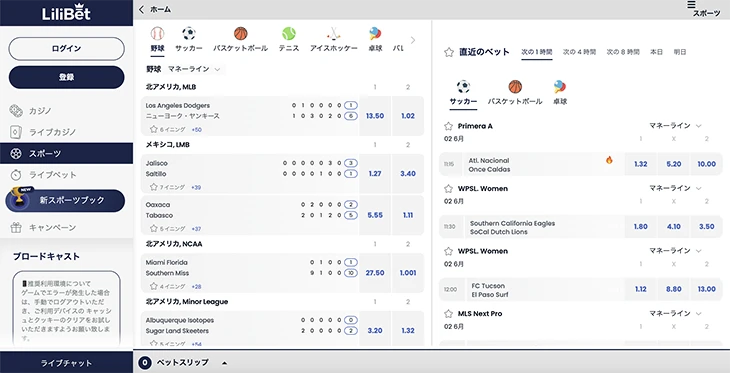Favorite the Miami Florida game star

pyautogui.click(x=154, y=286)
